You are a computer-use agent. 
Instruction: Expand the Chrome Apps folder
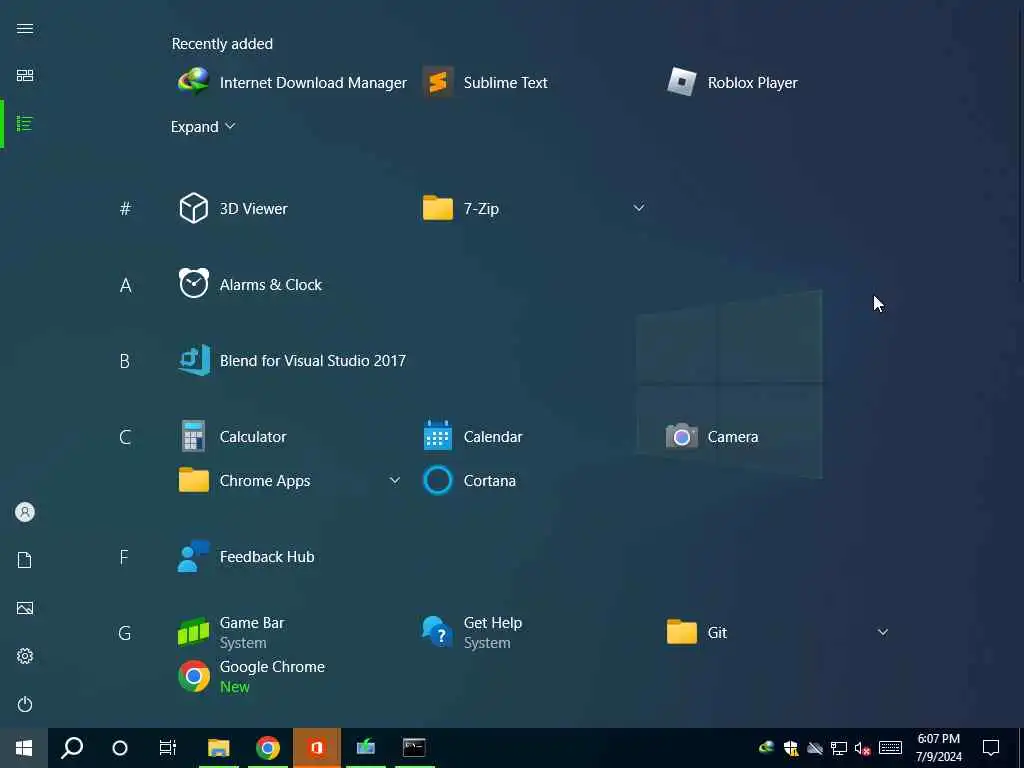[x=394, y=481]
